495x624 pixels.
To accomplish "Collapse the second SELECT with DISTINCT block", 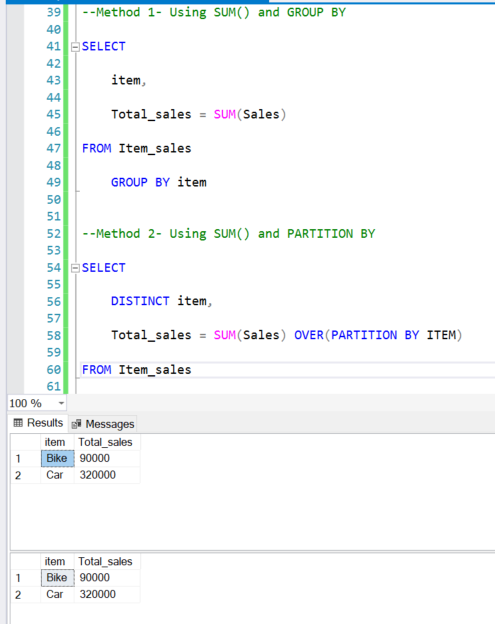I will point(75,269).
